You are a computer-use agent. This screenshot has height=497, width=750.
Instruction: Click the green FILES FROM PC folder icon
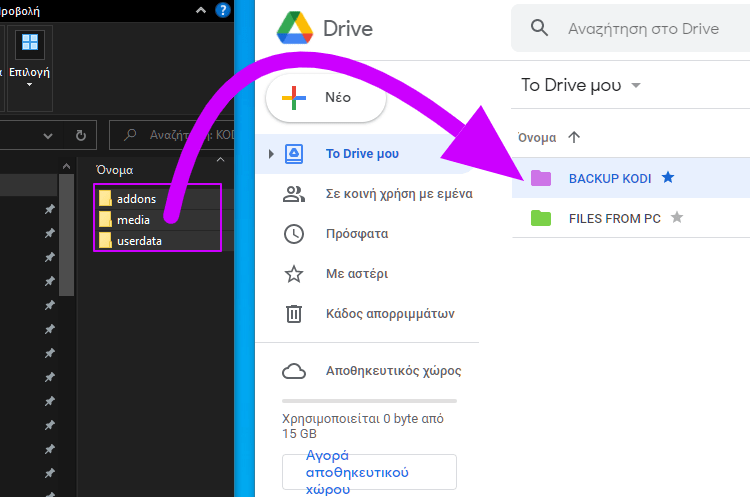coord(541,218)
